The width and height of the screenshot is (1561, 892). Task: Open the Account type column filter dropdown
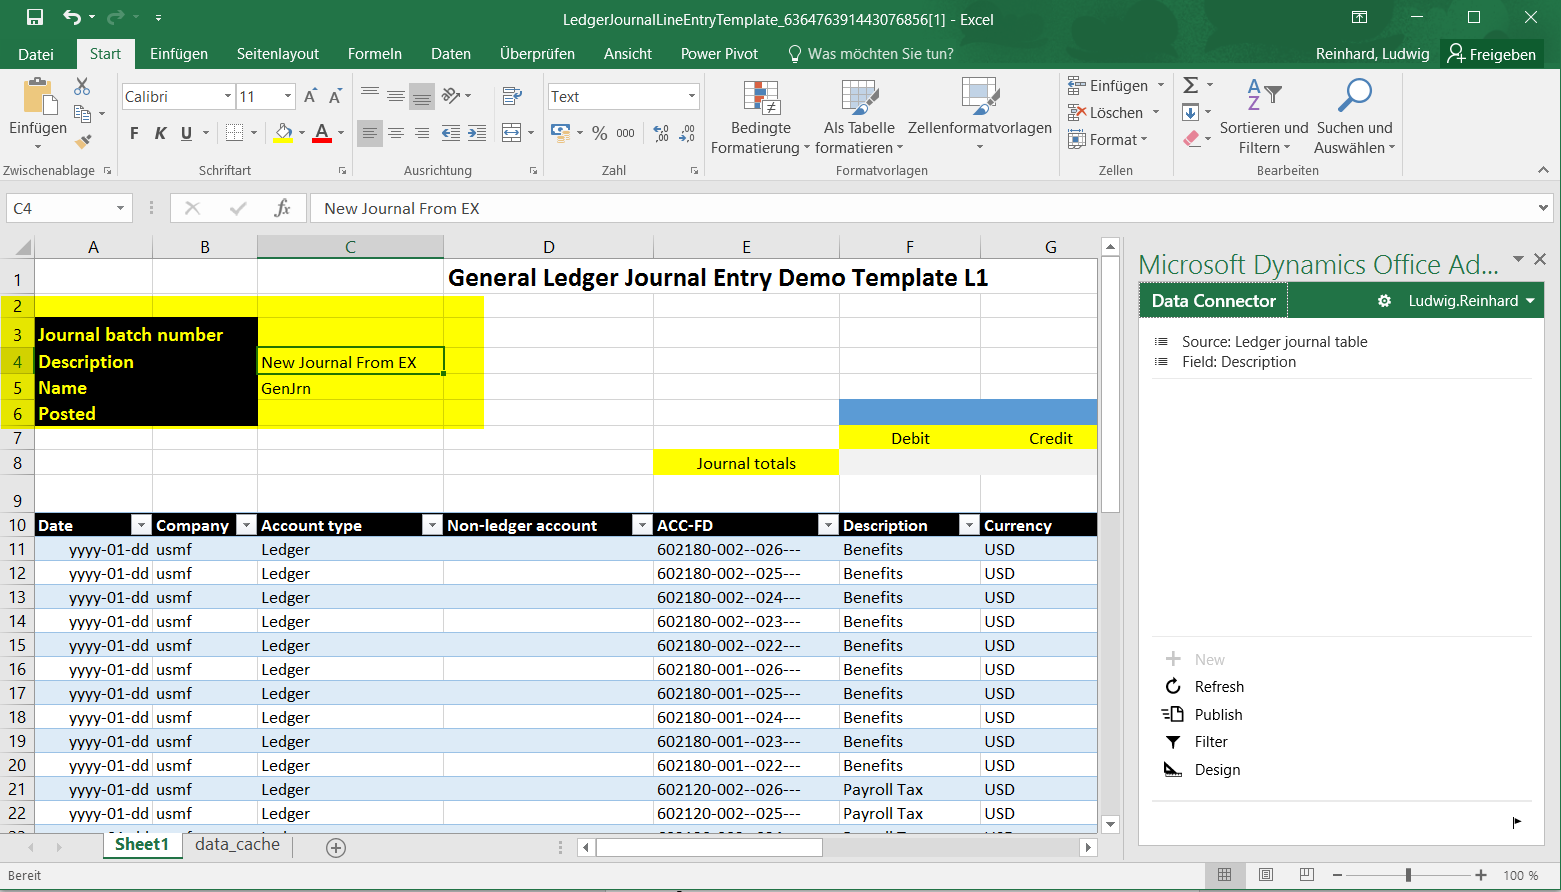[x=432, y=525]
